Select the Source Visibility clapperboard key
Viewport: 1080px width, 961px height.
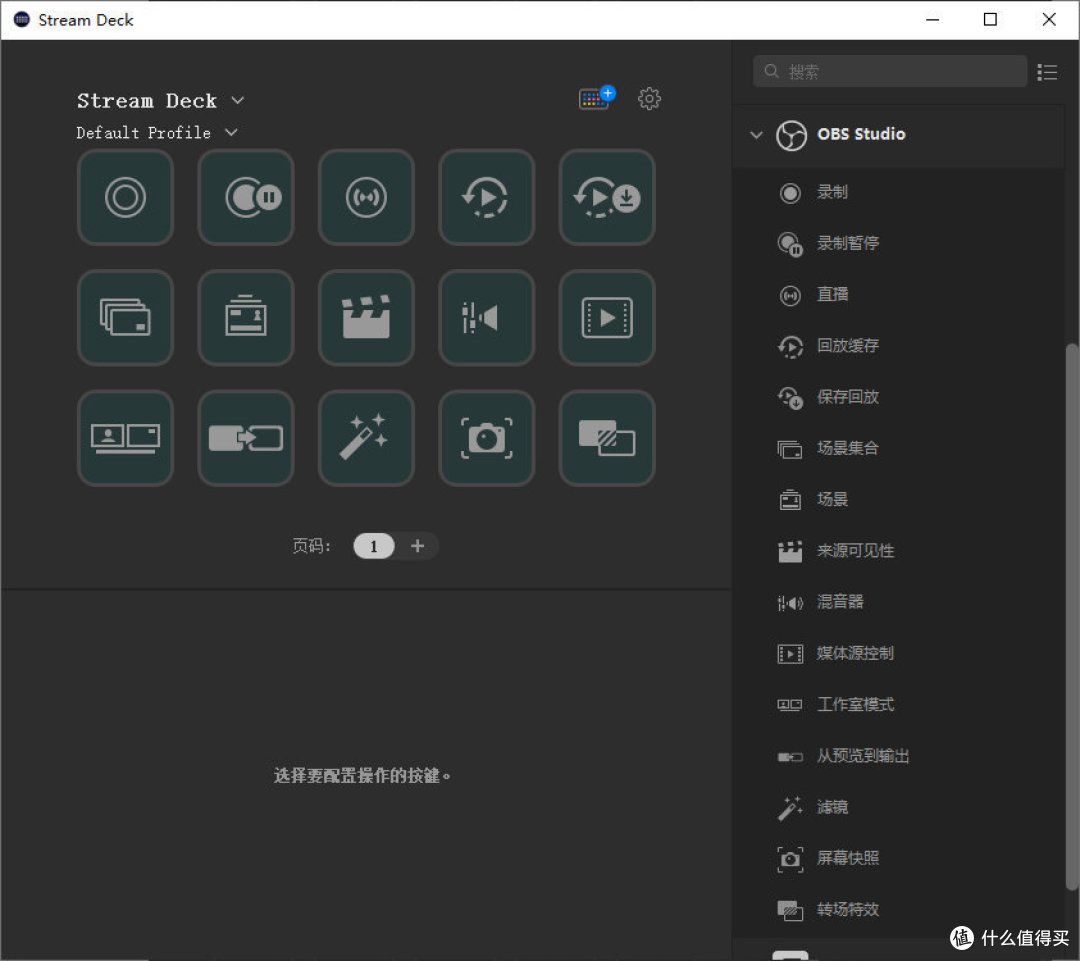[x=366, y=318]
